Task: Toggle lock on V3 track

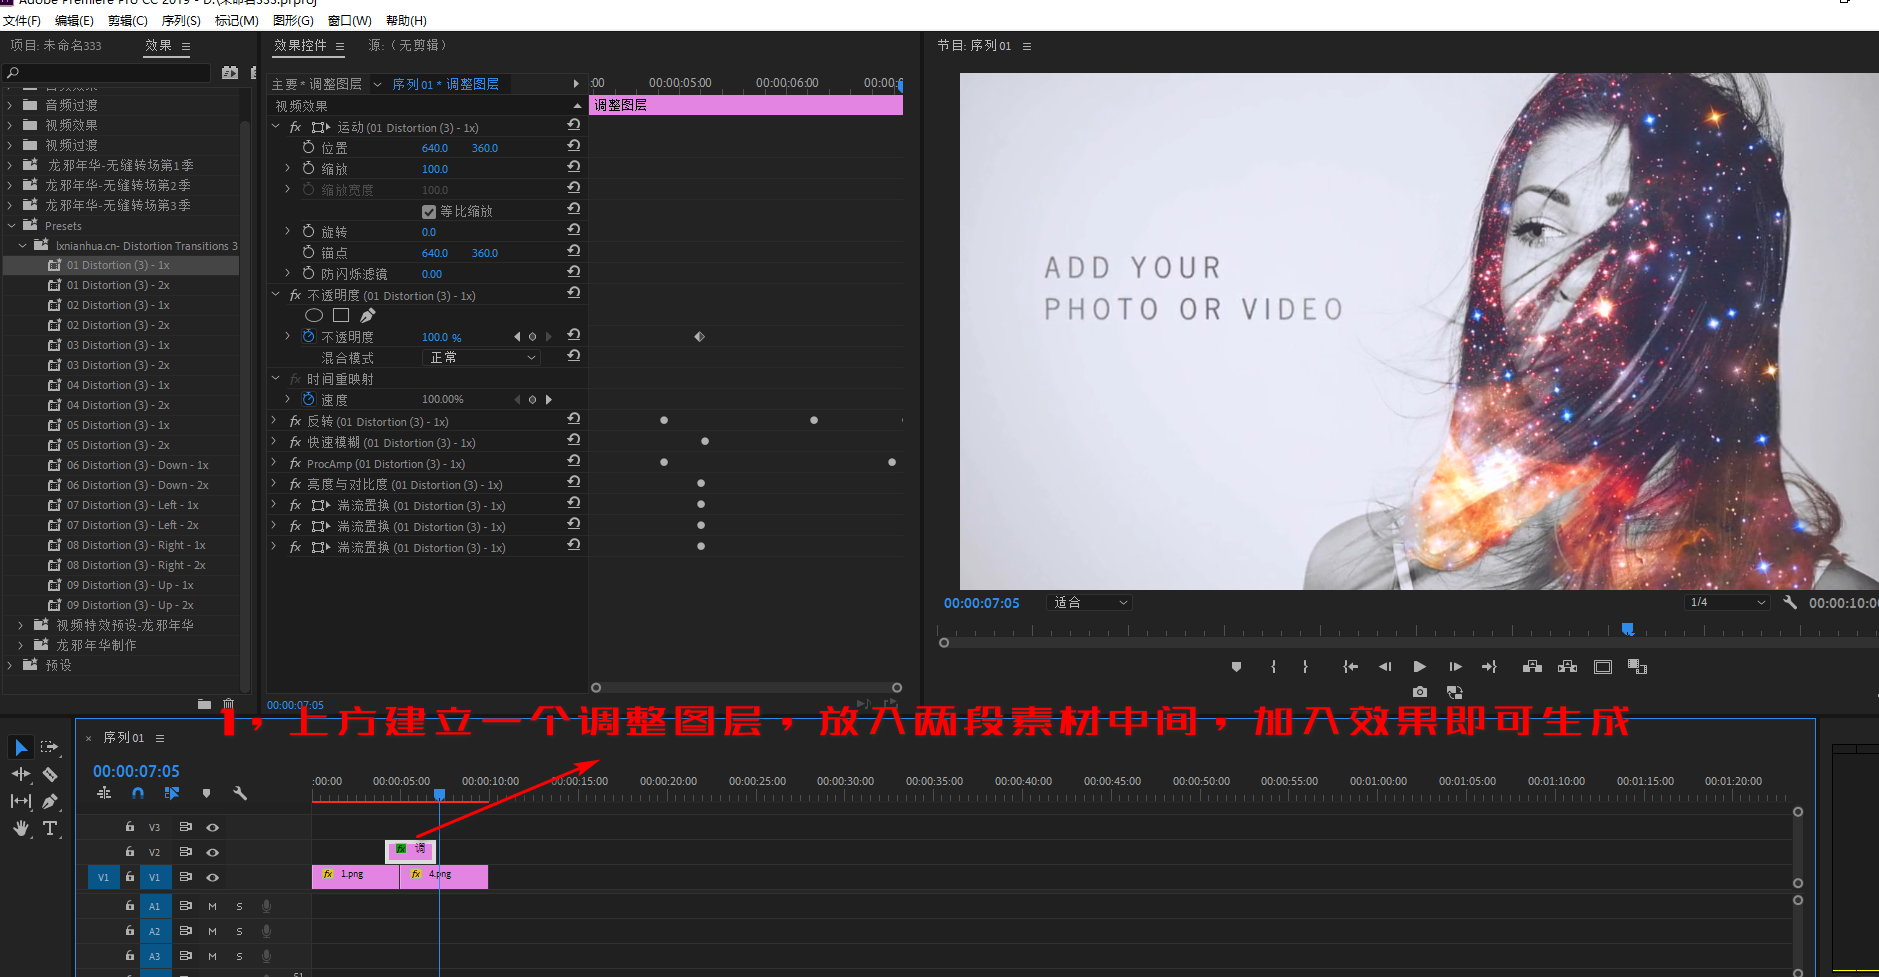Action: tap(130, 827)
